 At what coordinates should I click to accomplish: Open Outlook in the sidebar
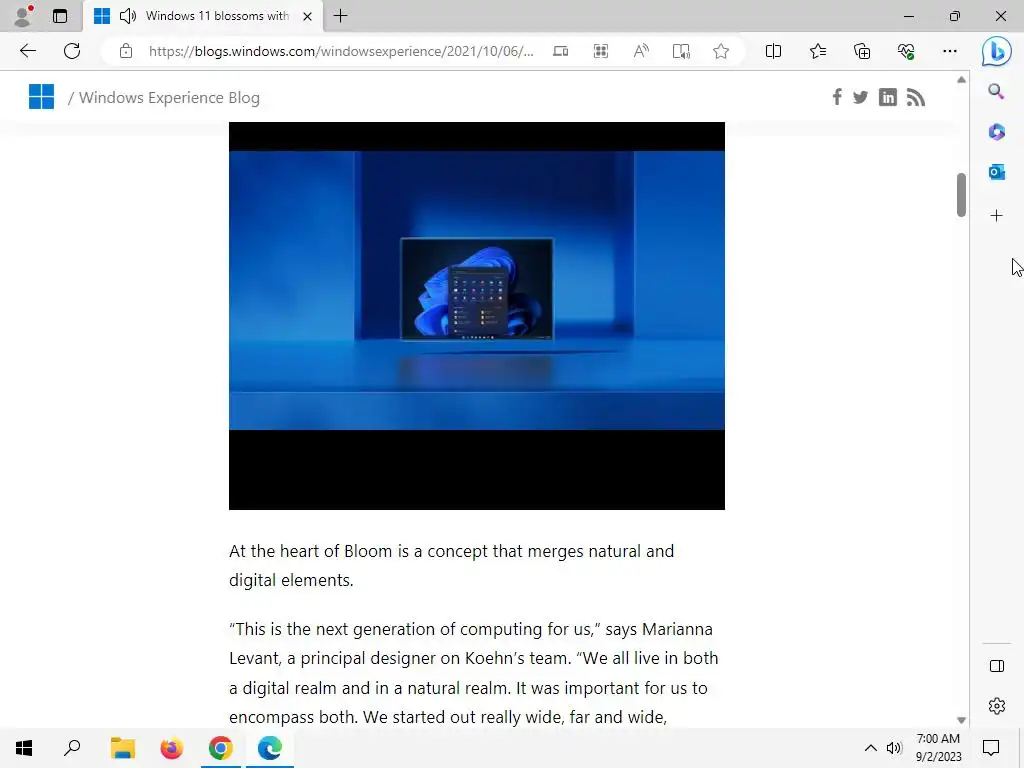[996, 172]
